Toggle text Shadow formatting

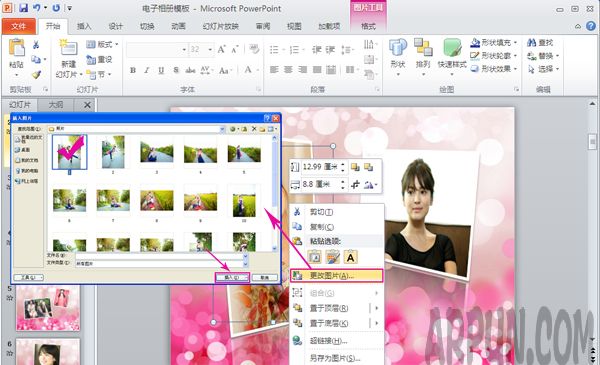pos(176,70)
